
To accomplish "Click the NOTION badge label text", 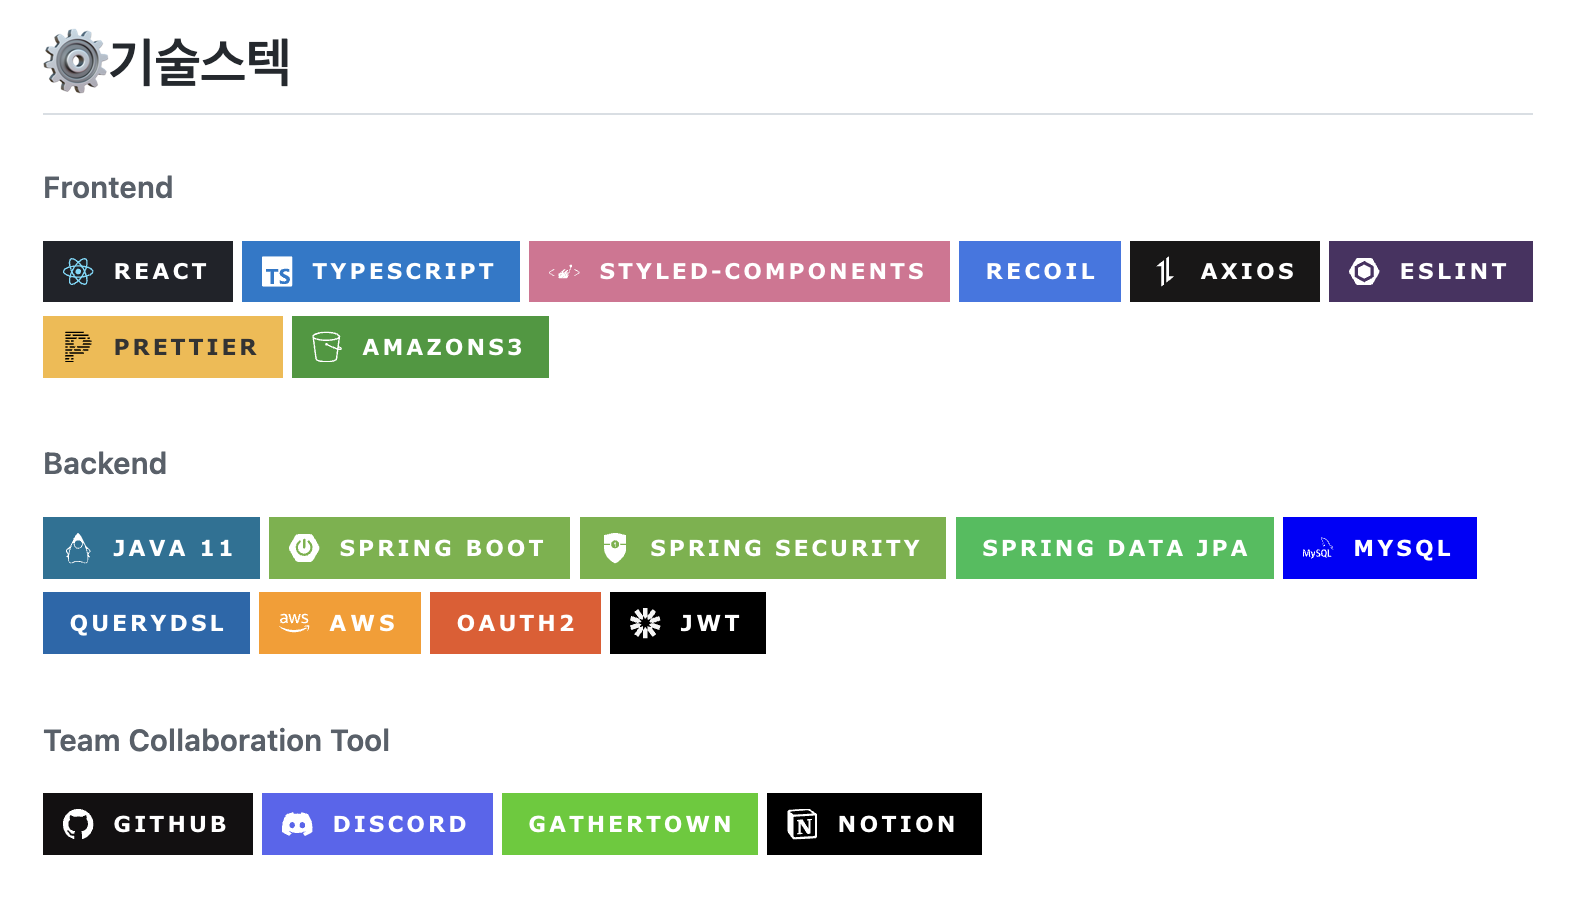I will click(x=897, y=824).
